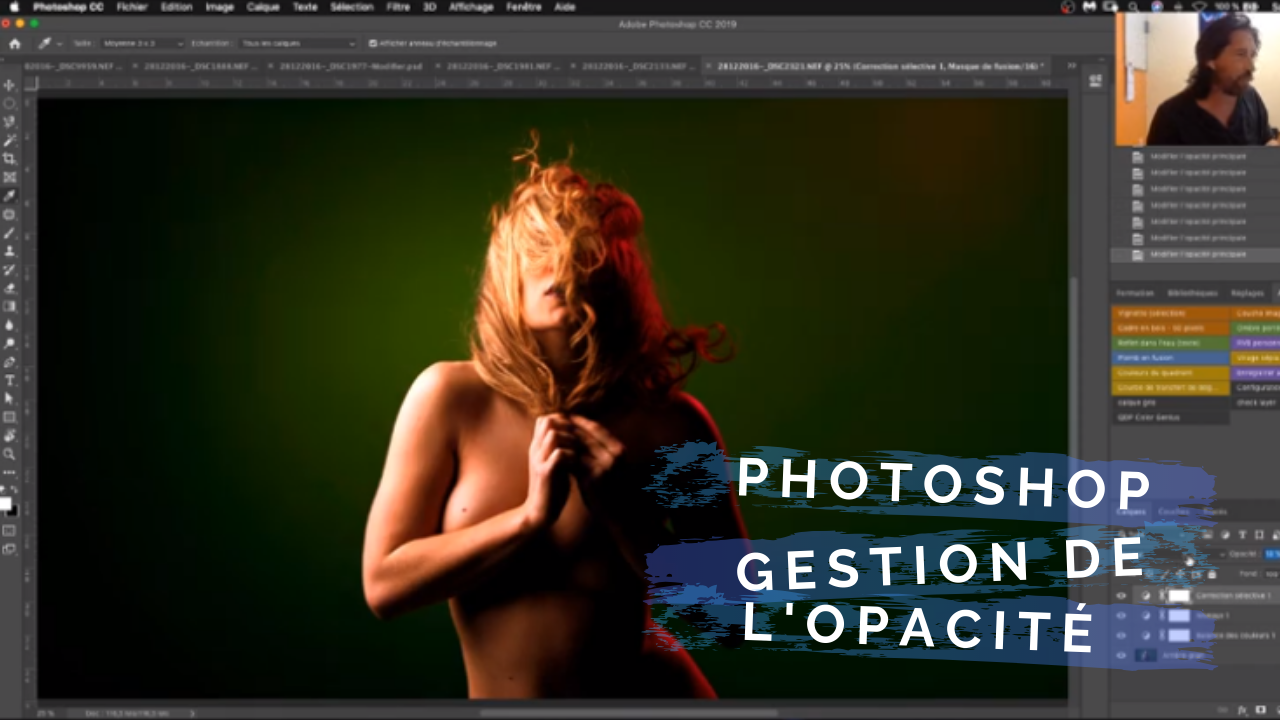Select the Rectangle shape tool
This screenshot has height=720, width=1280.
tap(10, 417)
